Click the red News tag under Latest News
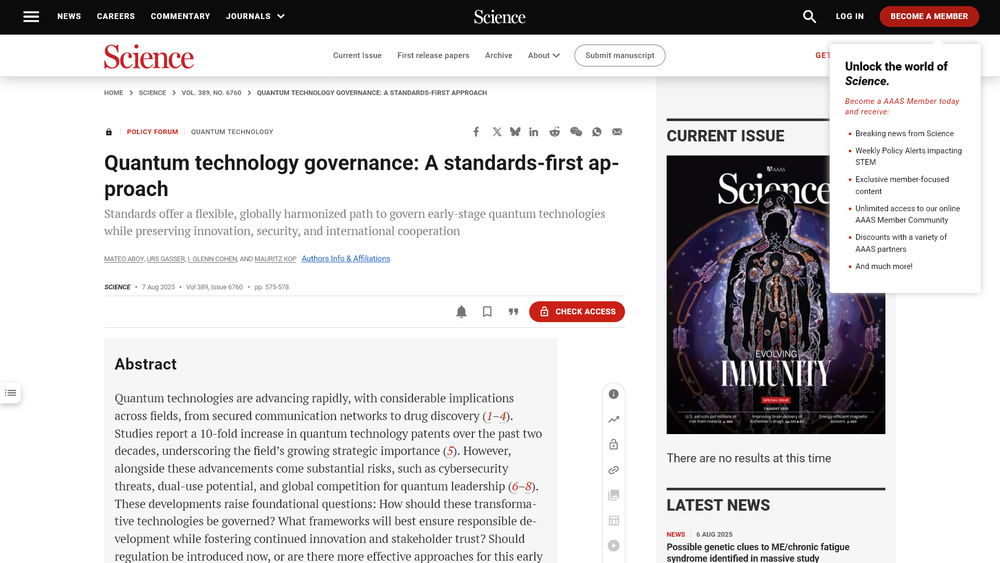This screenshot has height=563, width=1000. [675, 535]
